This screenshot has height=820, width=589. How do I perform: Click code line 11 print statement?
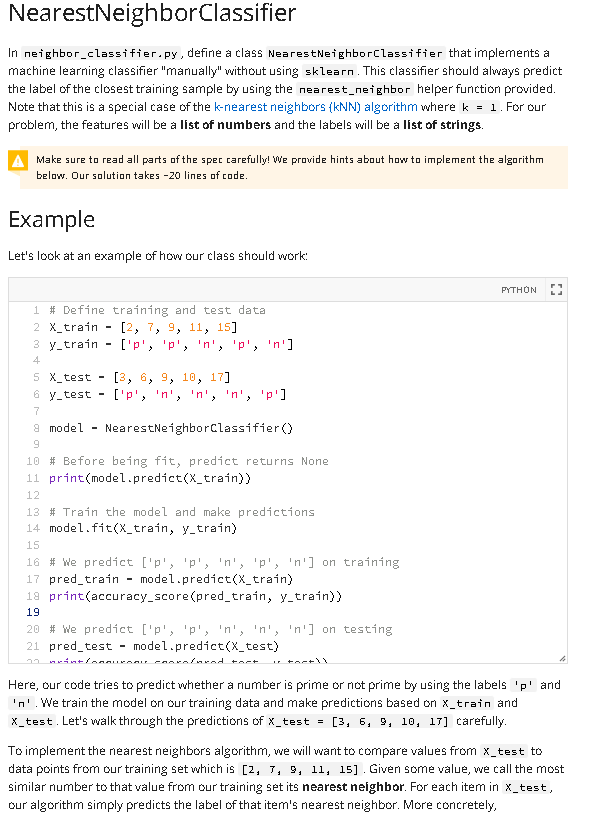click(150, 478)
